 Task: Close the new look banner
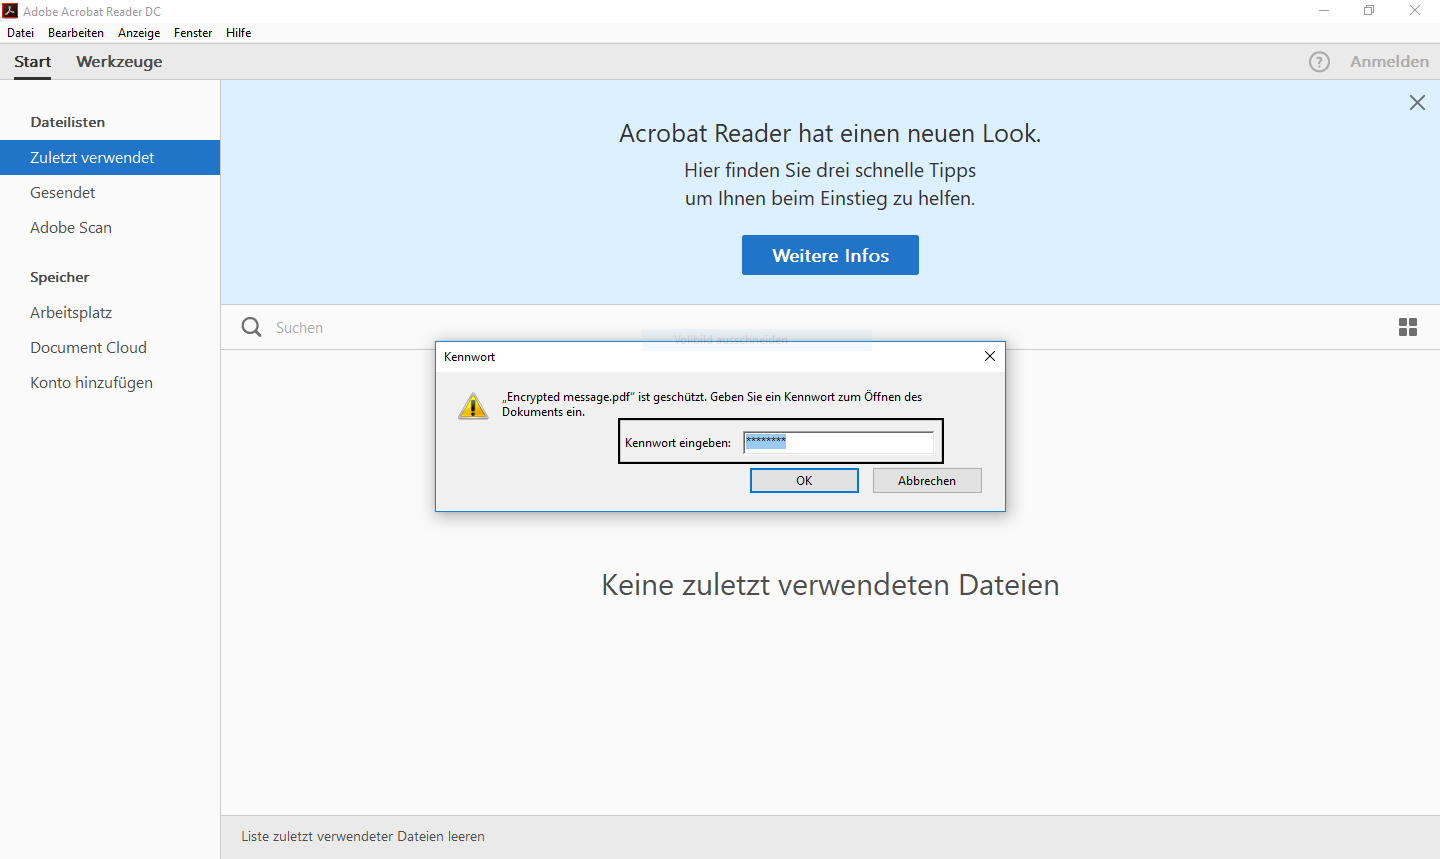(x=1417, y=102)
